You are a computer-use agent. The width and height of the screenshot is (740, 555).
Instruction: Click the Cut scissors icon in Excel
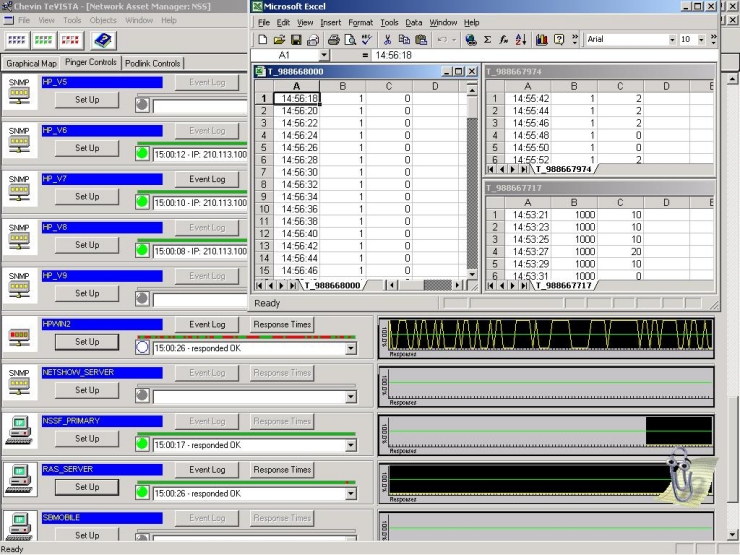click(x=387, y=40)
